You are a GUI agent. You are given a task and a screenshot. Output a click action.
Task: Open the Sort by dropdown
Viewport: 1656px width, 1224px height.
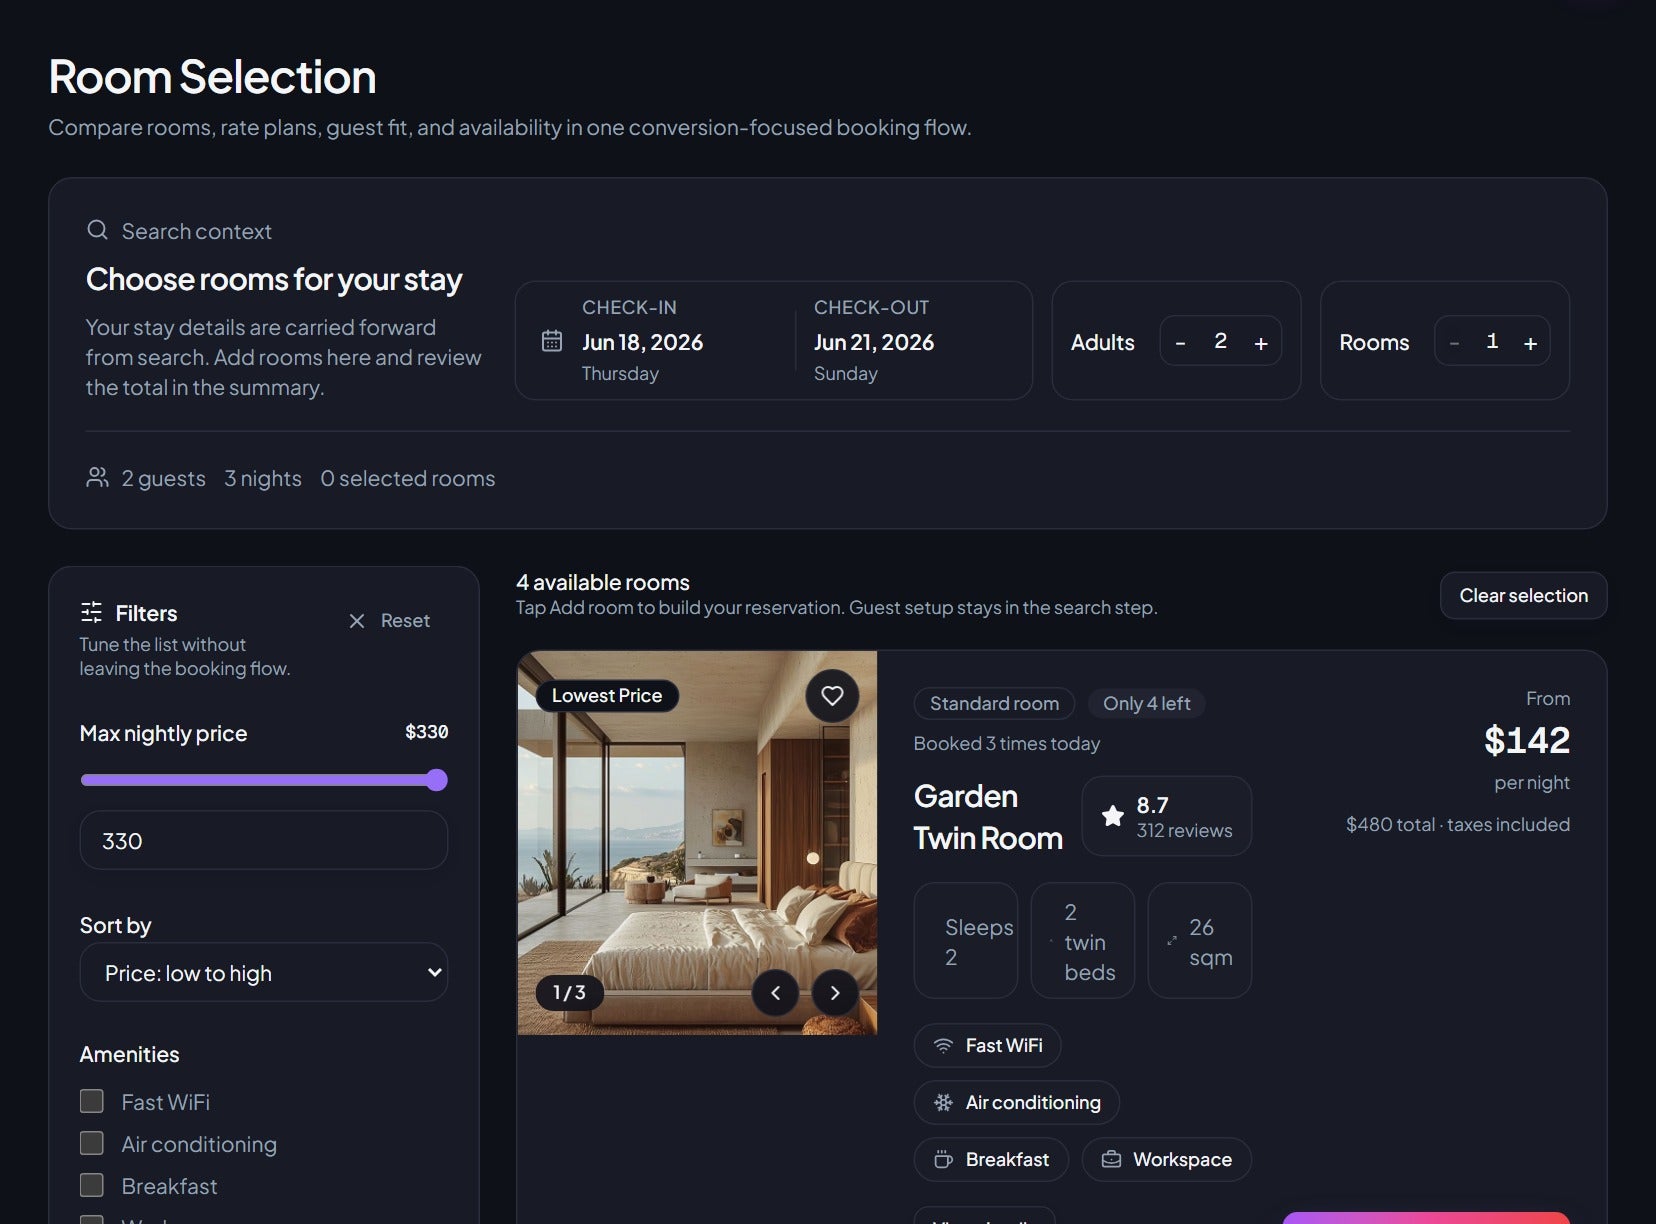264,972
